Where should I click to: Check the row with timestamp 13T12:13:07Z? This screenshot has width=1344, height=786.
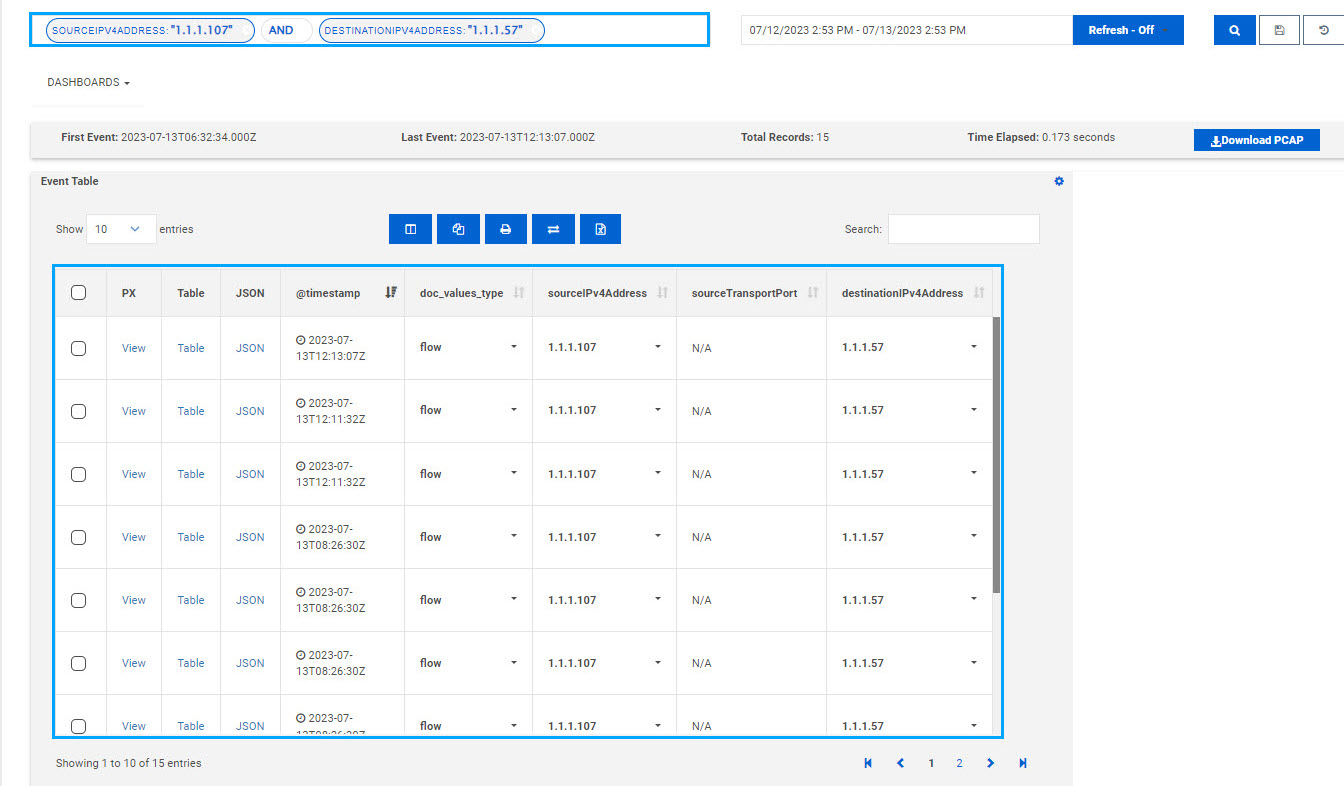(79, 348)
